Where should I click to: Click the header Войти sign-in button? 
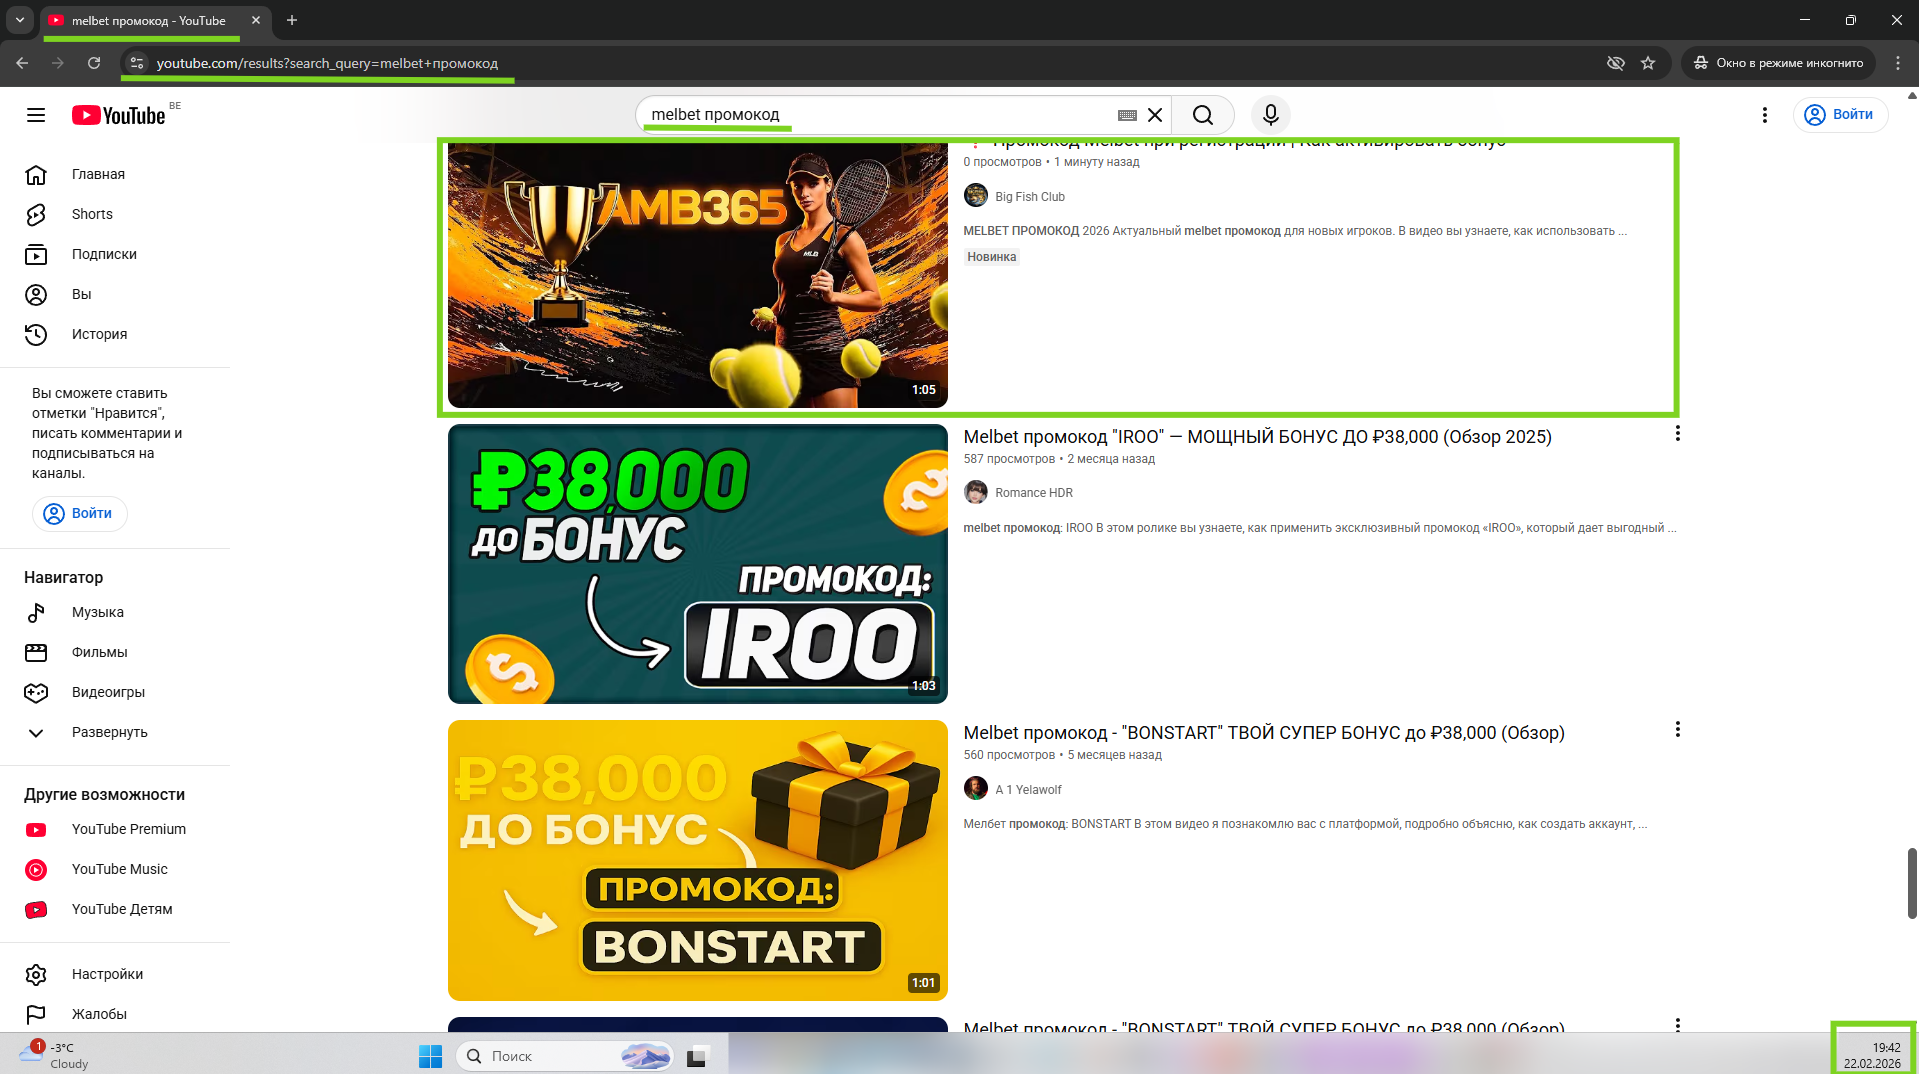point(1840,115)
